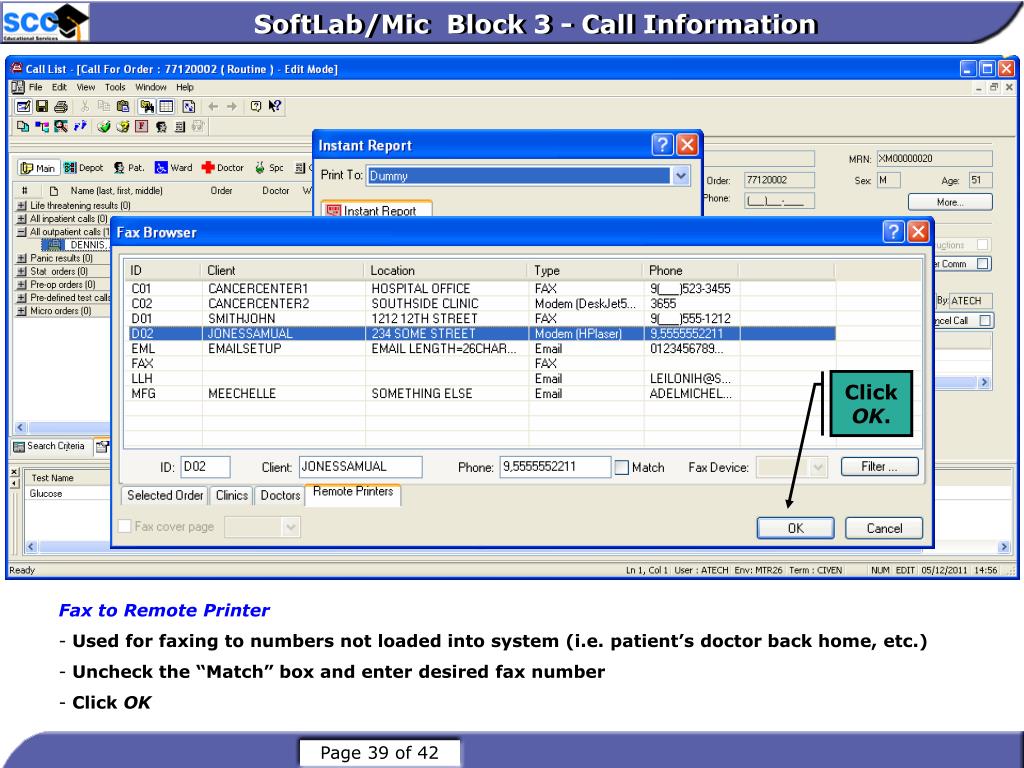This screenshot has width=1024, height=768.
Task: Collapse All outpatient calls group
Action: 22,232
